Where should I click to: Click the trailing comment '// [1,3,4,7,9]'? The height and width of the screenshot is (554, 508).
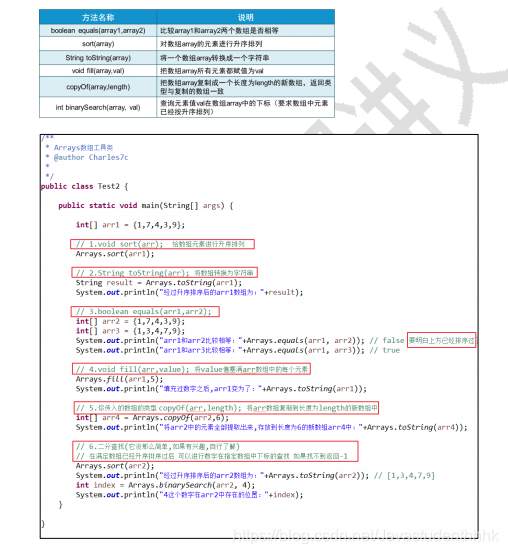[404, 475]
